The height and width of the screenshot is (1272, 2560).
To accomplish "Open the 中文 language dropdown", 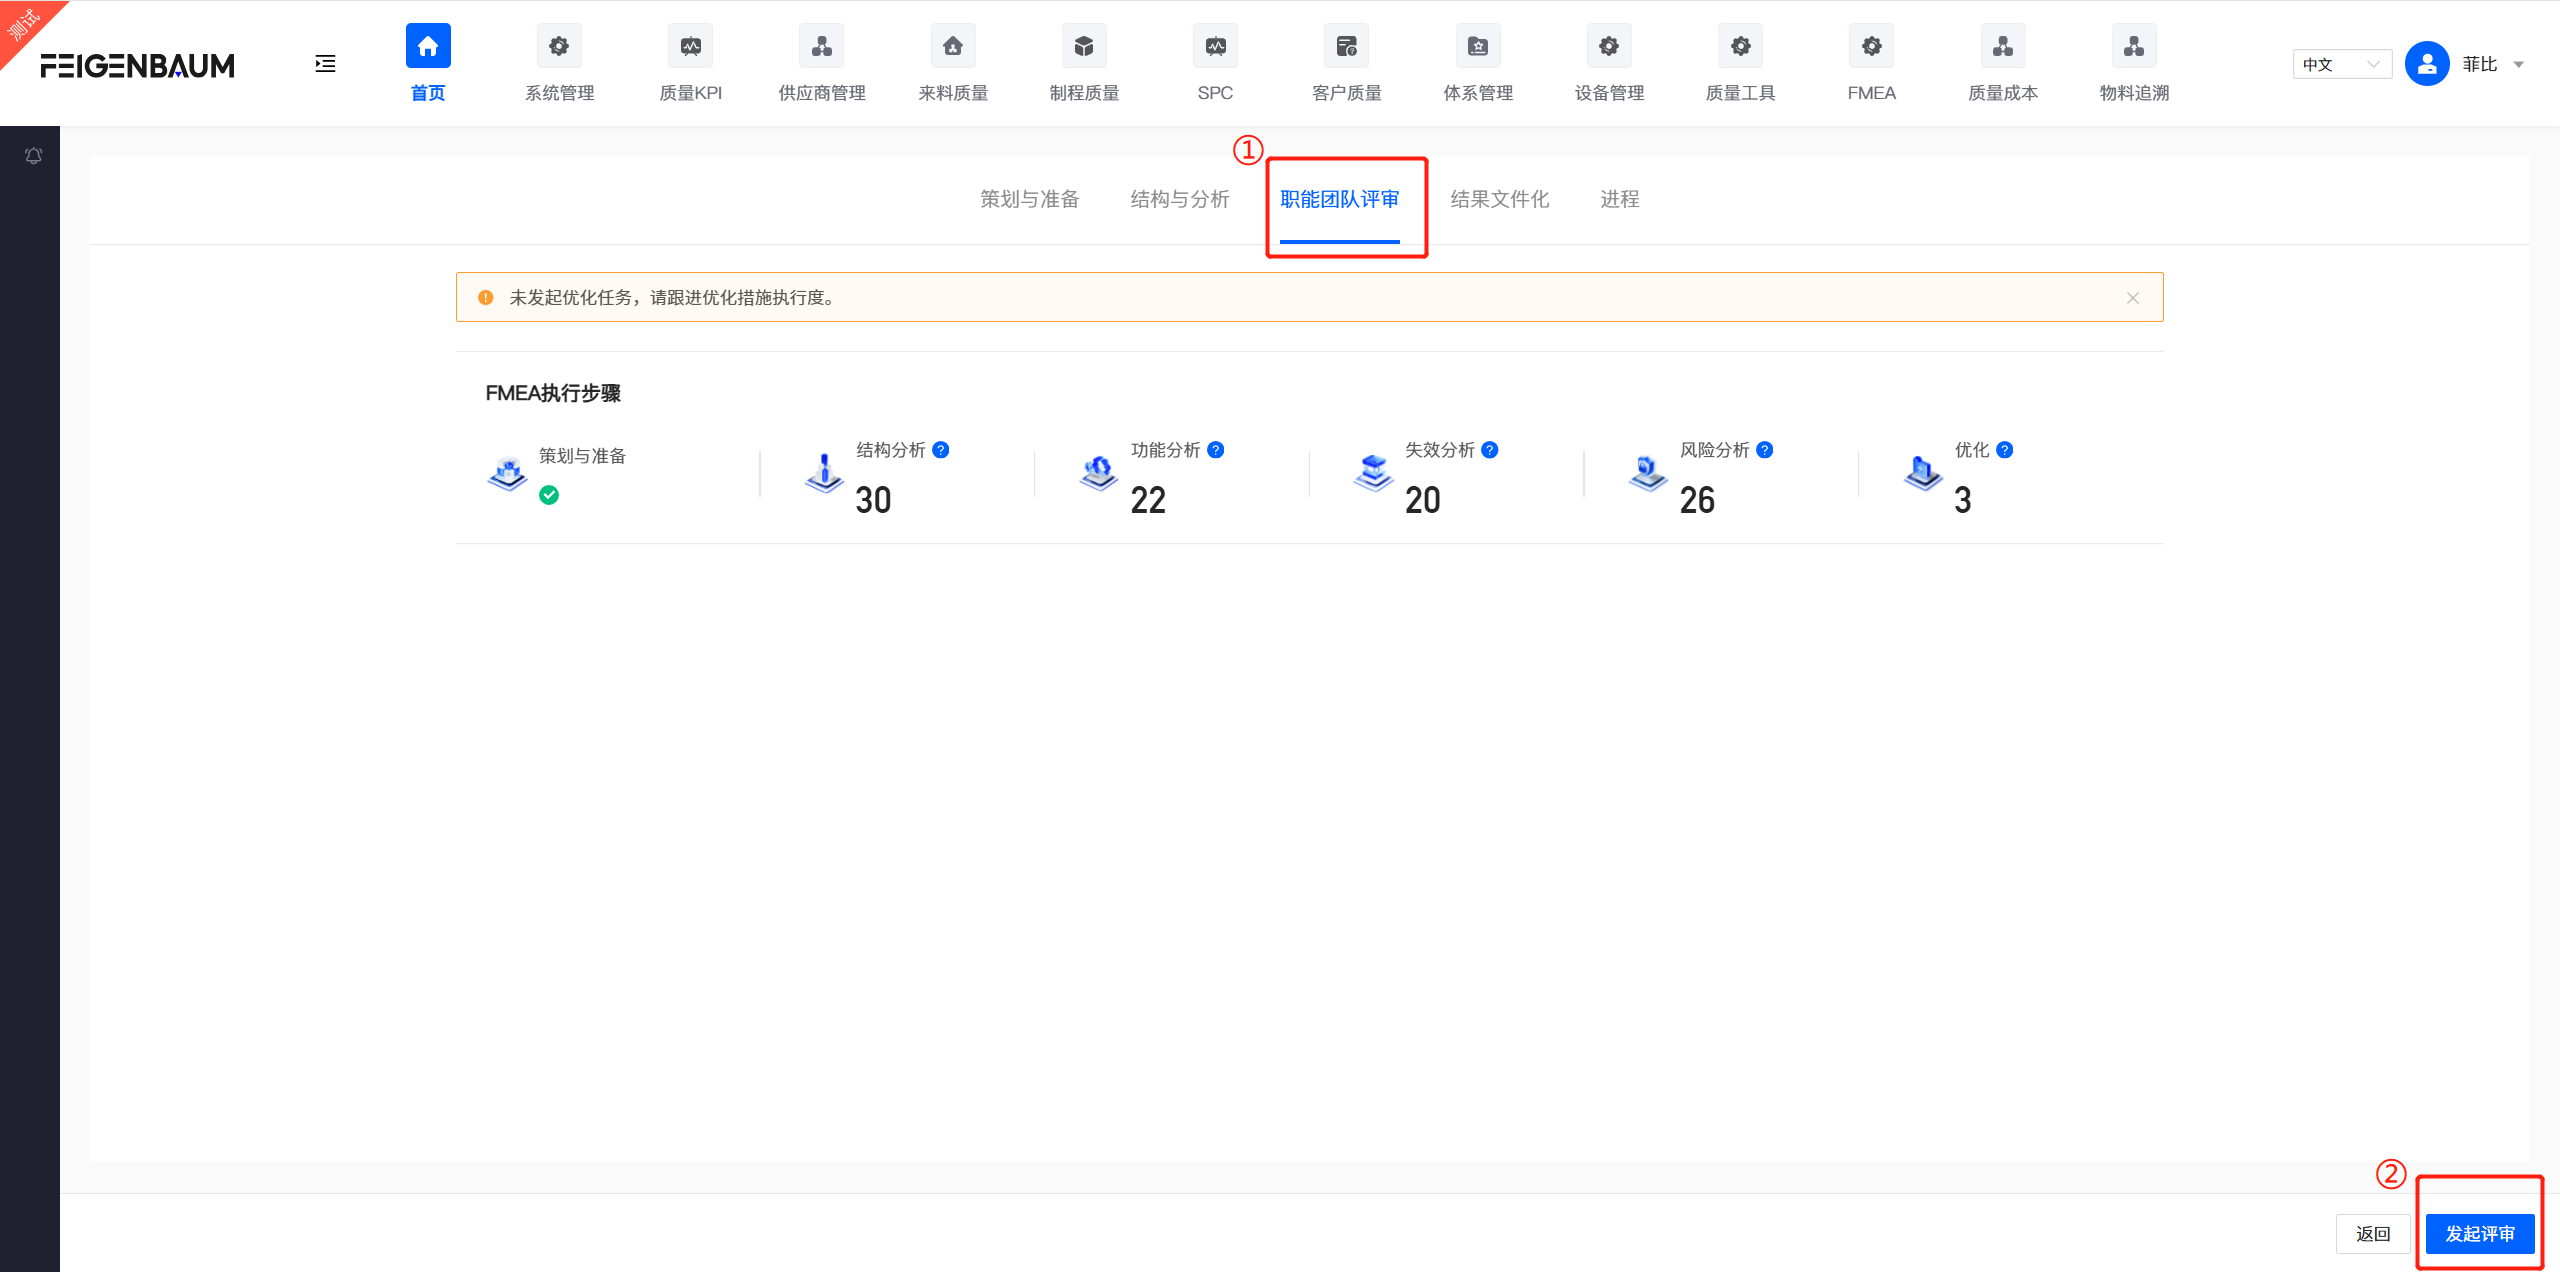I will 2341,64.
